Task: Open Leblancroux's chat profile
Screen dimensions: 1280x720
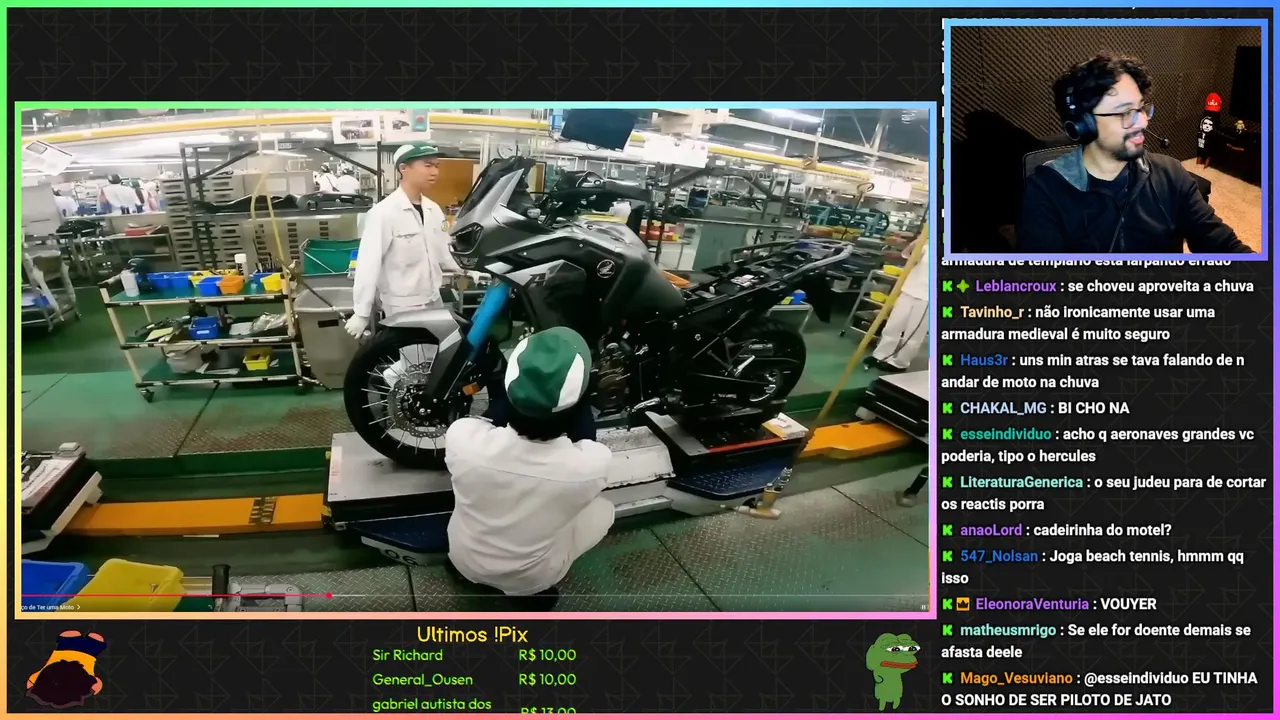Action: coord(1015,286)
